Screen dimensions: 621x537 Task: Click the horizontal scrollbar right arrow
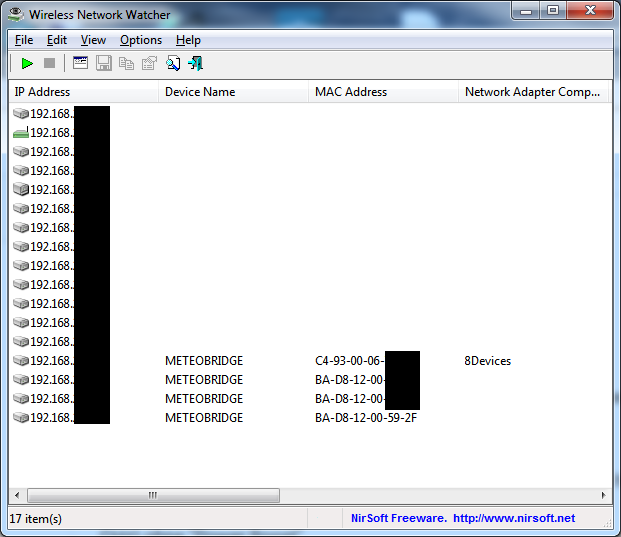pos(603,495)
